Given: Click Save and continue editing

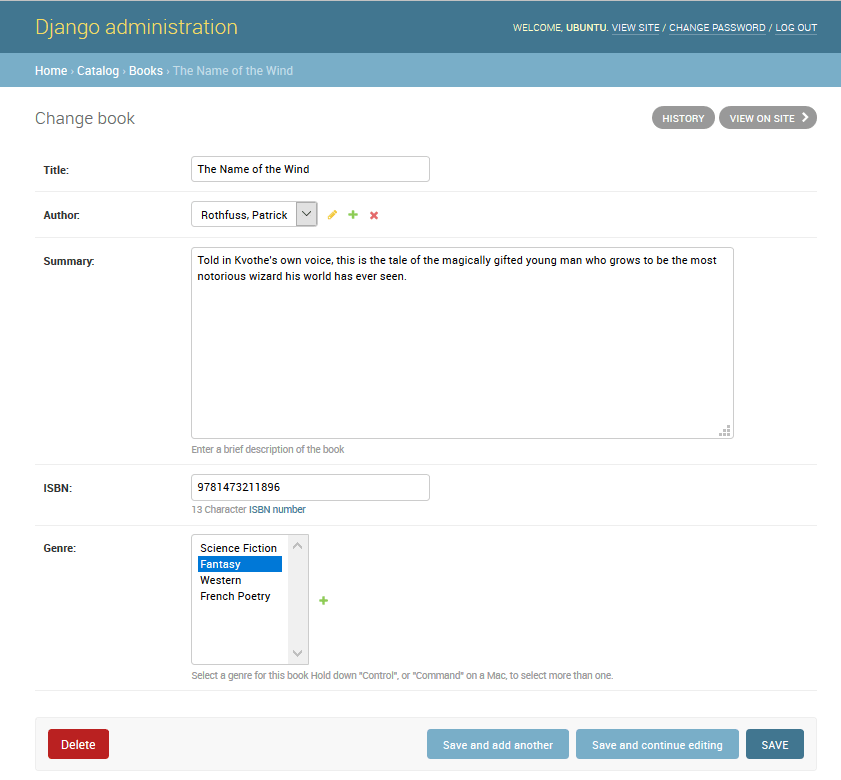Looking at the screenshot, I should click(x=657, y=745).
